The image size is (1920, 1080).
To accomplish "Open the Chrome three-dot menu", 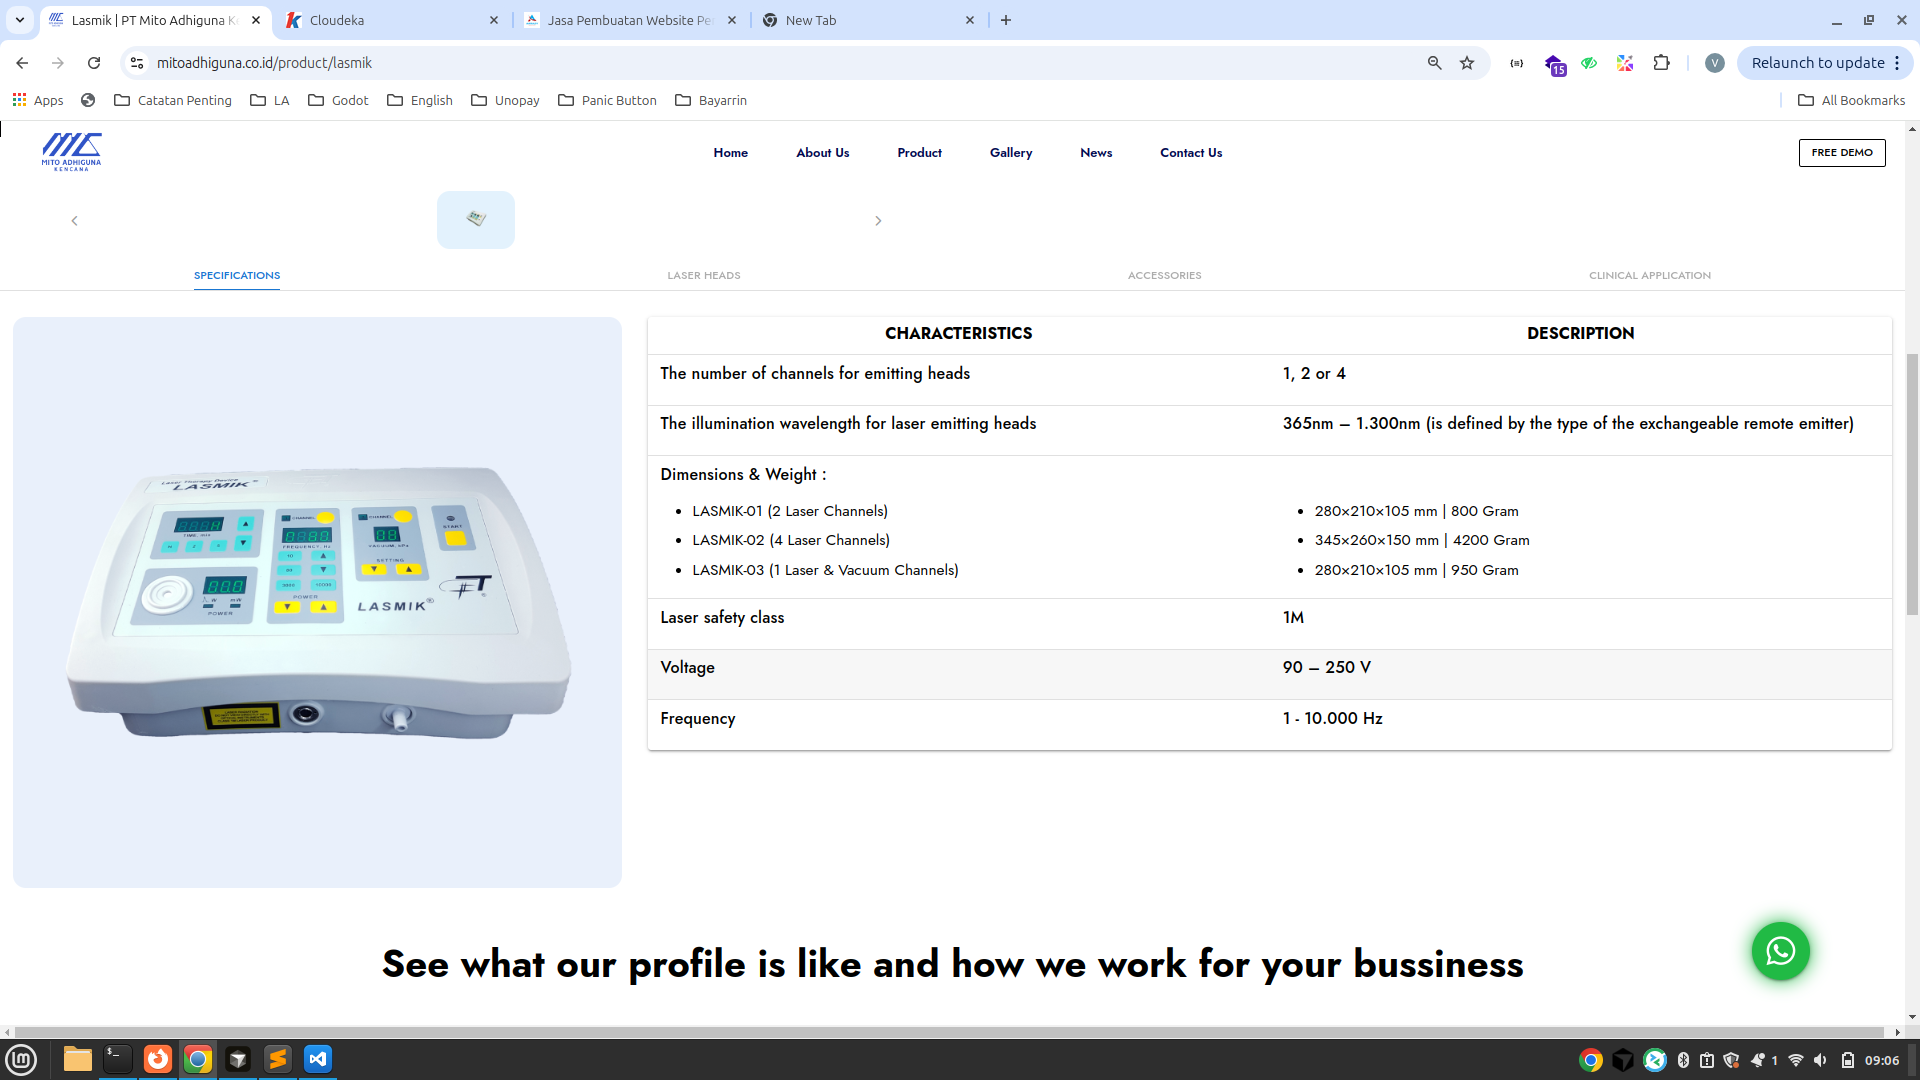I will (x=1899, y=62).
